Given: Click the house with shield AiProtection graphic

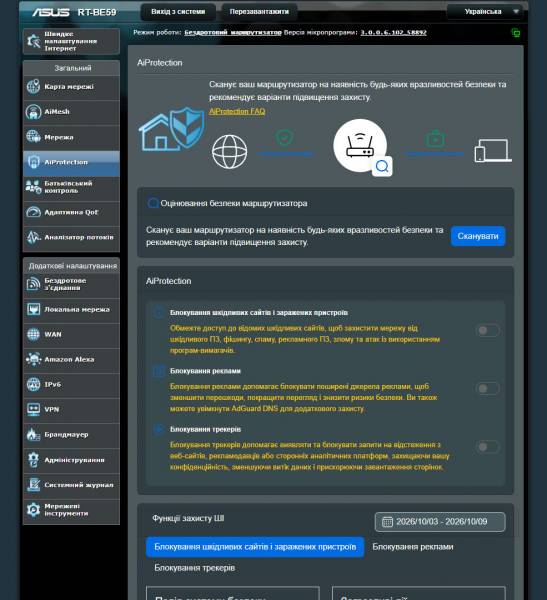Looking at the screenshot, I should [x=171, y=129].
